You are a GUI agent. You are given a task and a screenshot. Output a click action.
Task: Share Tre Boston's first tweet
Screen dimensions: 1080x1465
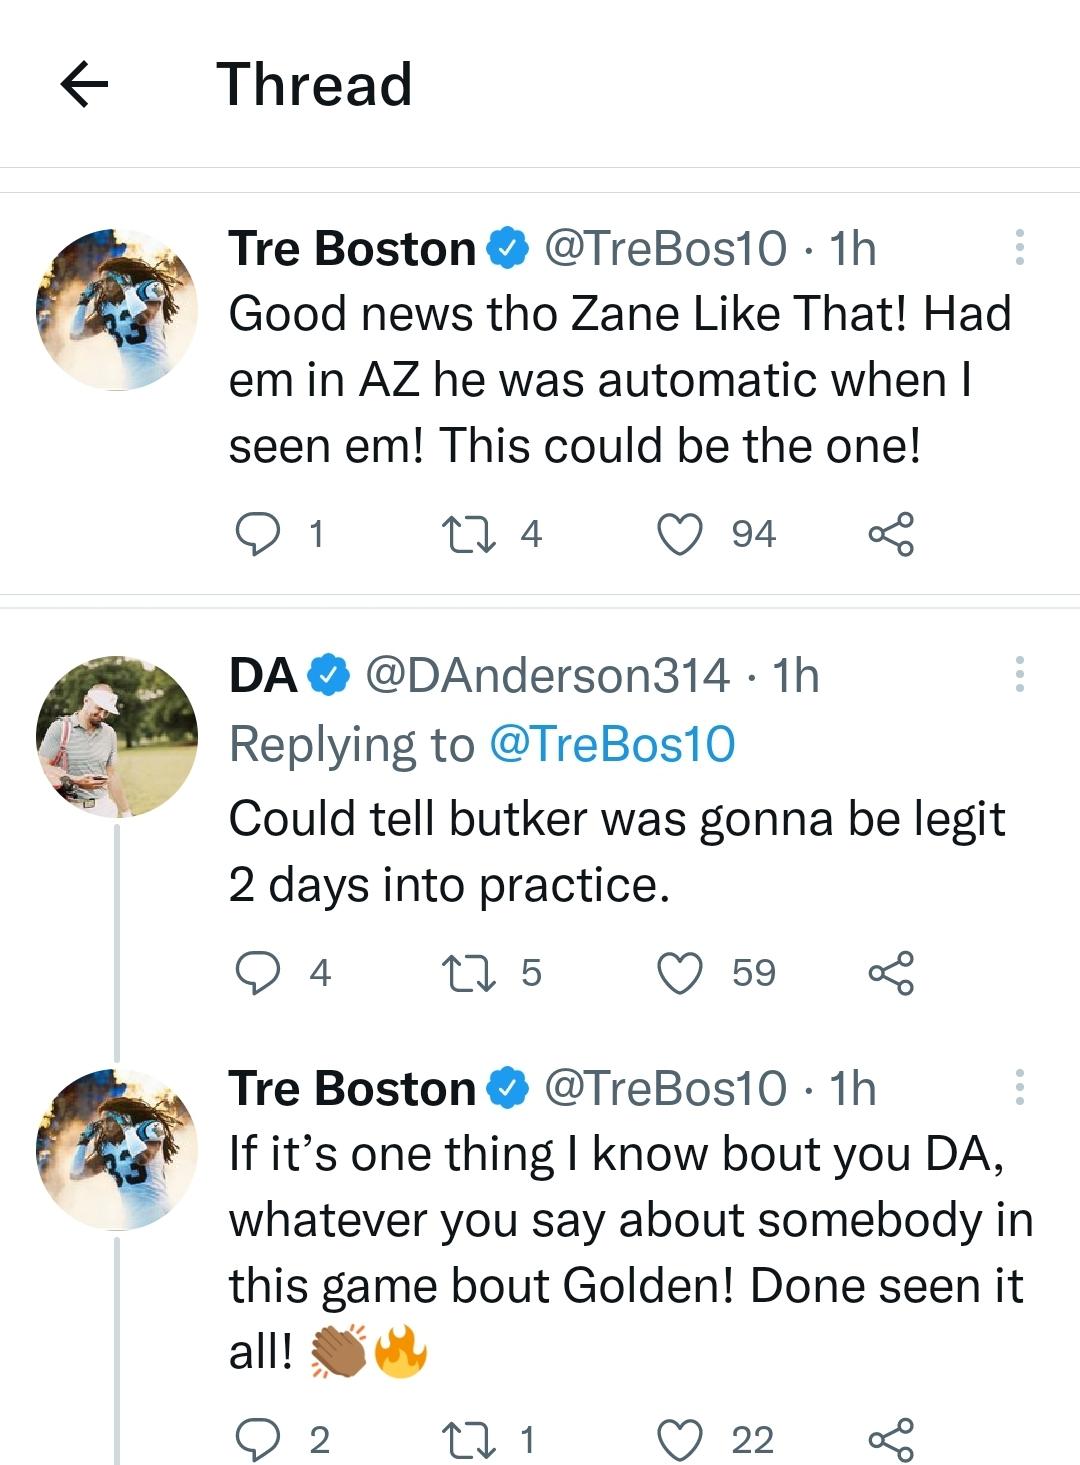pos(890,533)
